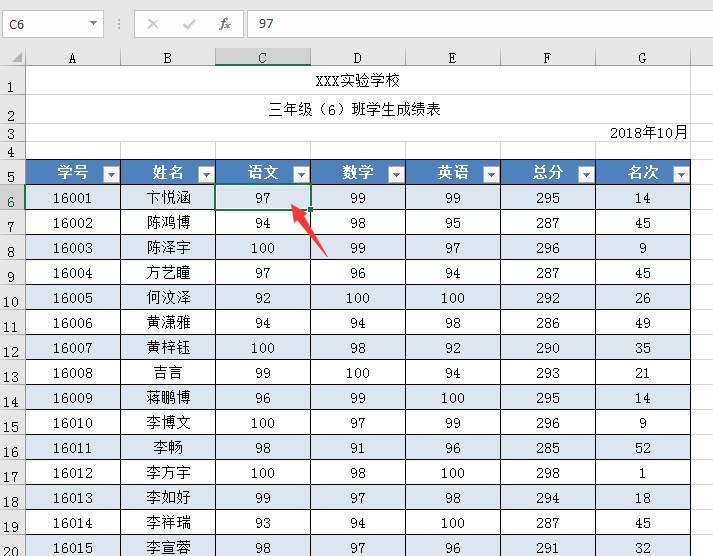Select row 17 header
The width and height of the screenshot is (713, 556).
tap(12, 473)
